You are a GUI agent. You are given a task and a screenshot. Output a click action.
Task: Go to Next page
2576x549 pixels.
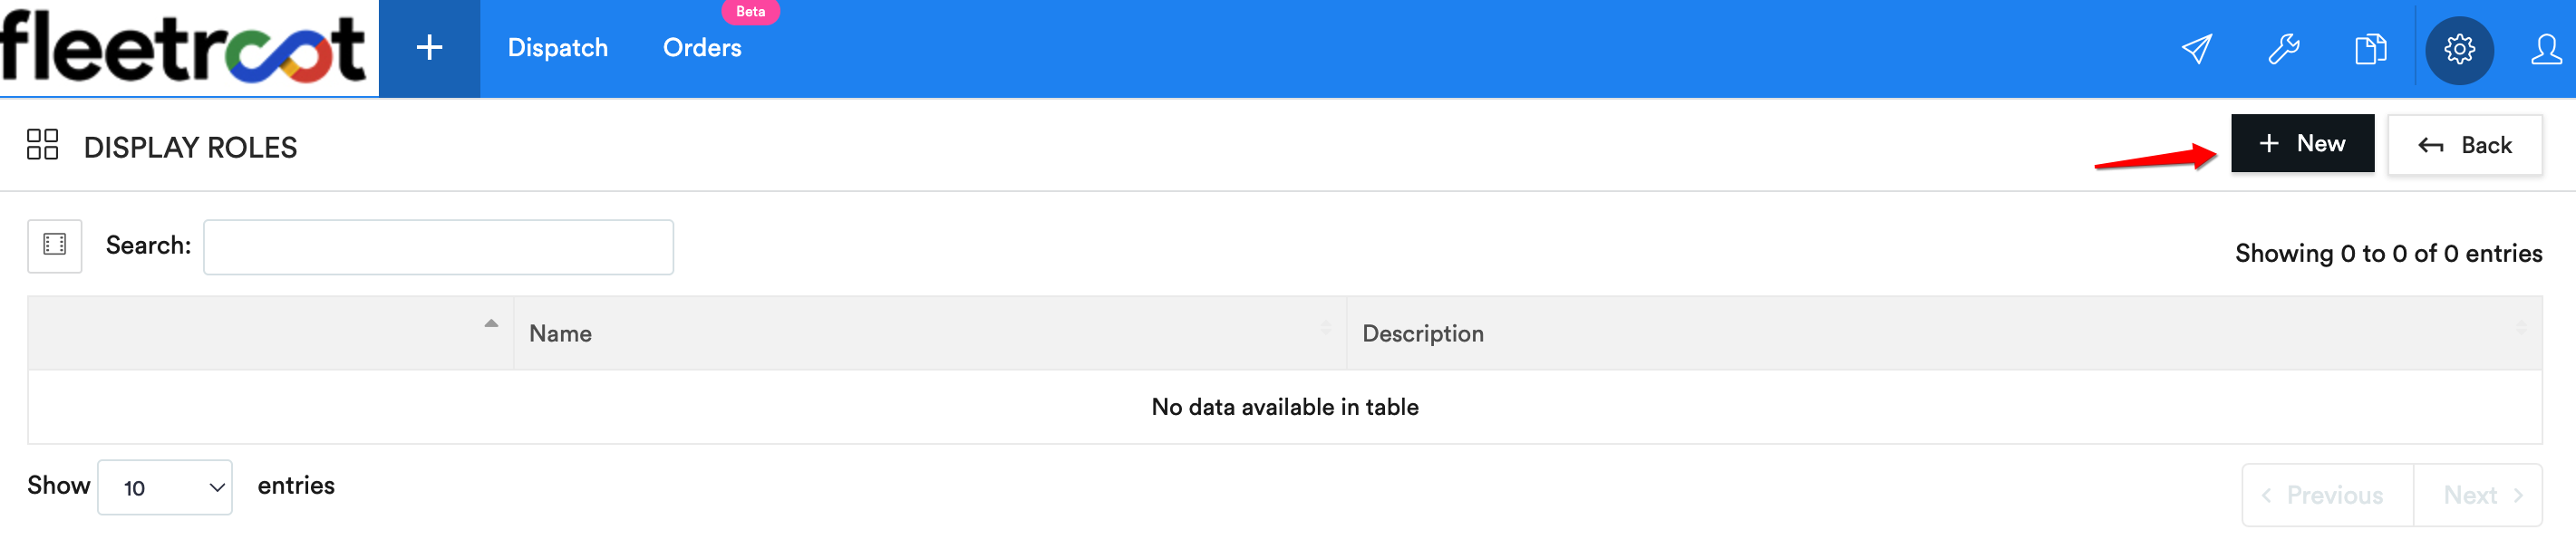2478,495
